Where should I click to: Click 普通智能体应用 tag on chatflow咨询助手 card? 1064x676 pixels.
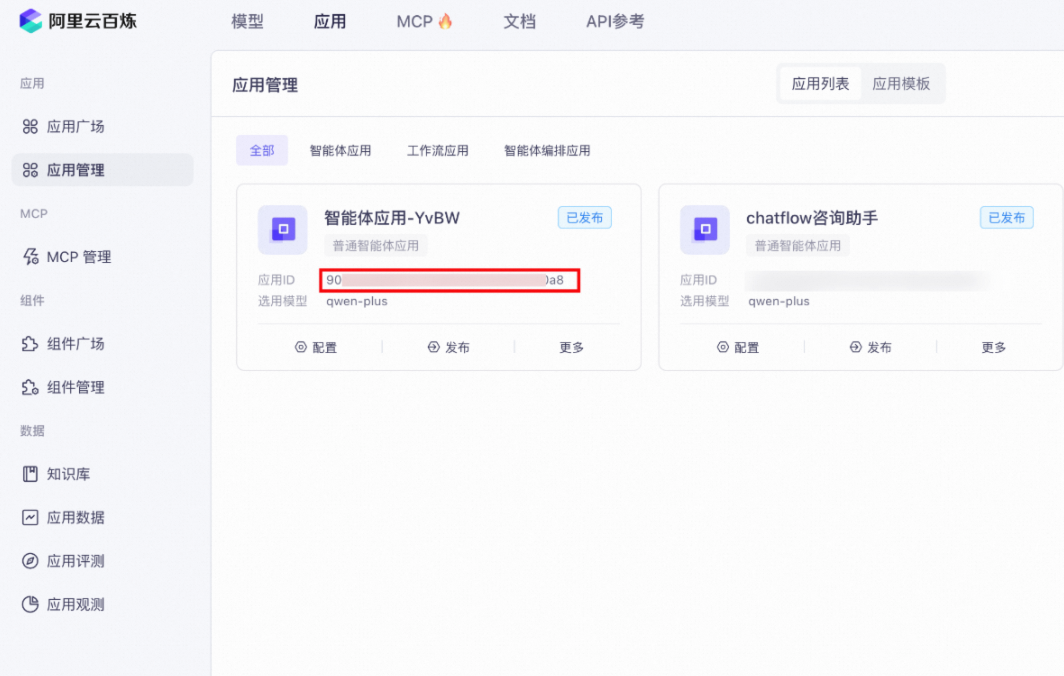click(x=797, y=246)
